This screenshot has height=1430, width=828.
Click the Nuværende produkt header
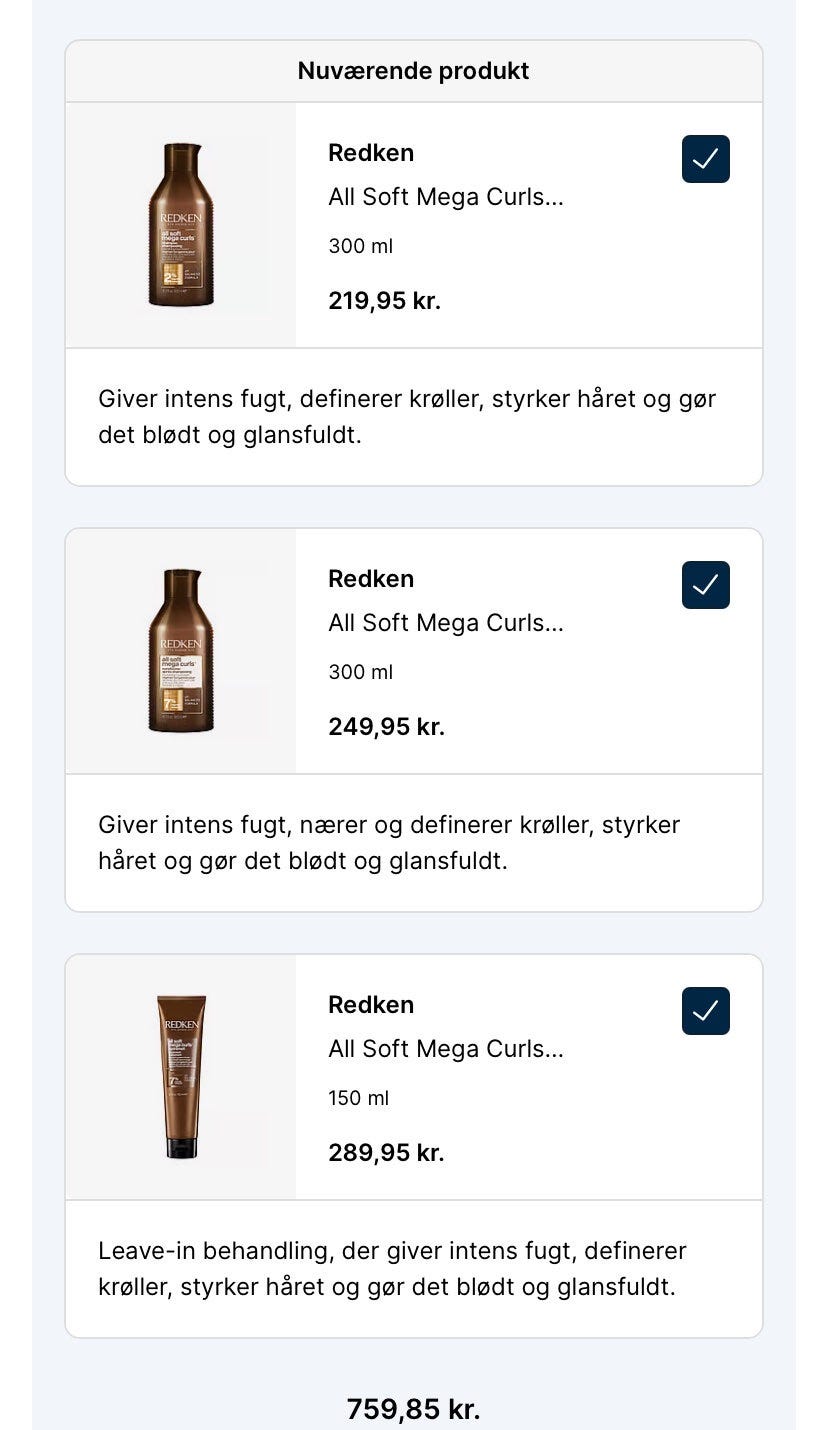coord(413,71)
